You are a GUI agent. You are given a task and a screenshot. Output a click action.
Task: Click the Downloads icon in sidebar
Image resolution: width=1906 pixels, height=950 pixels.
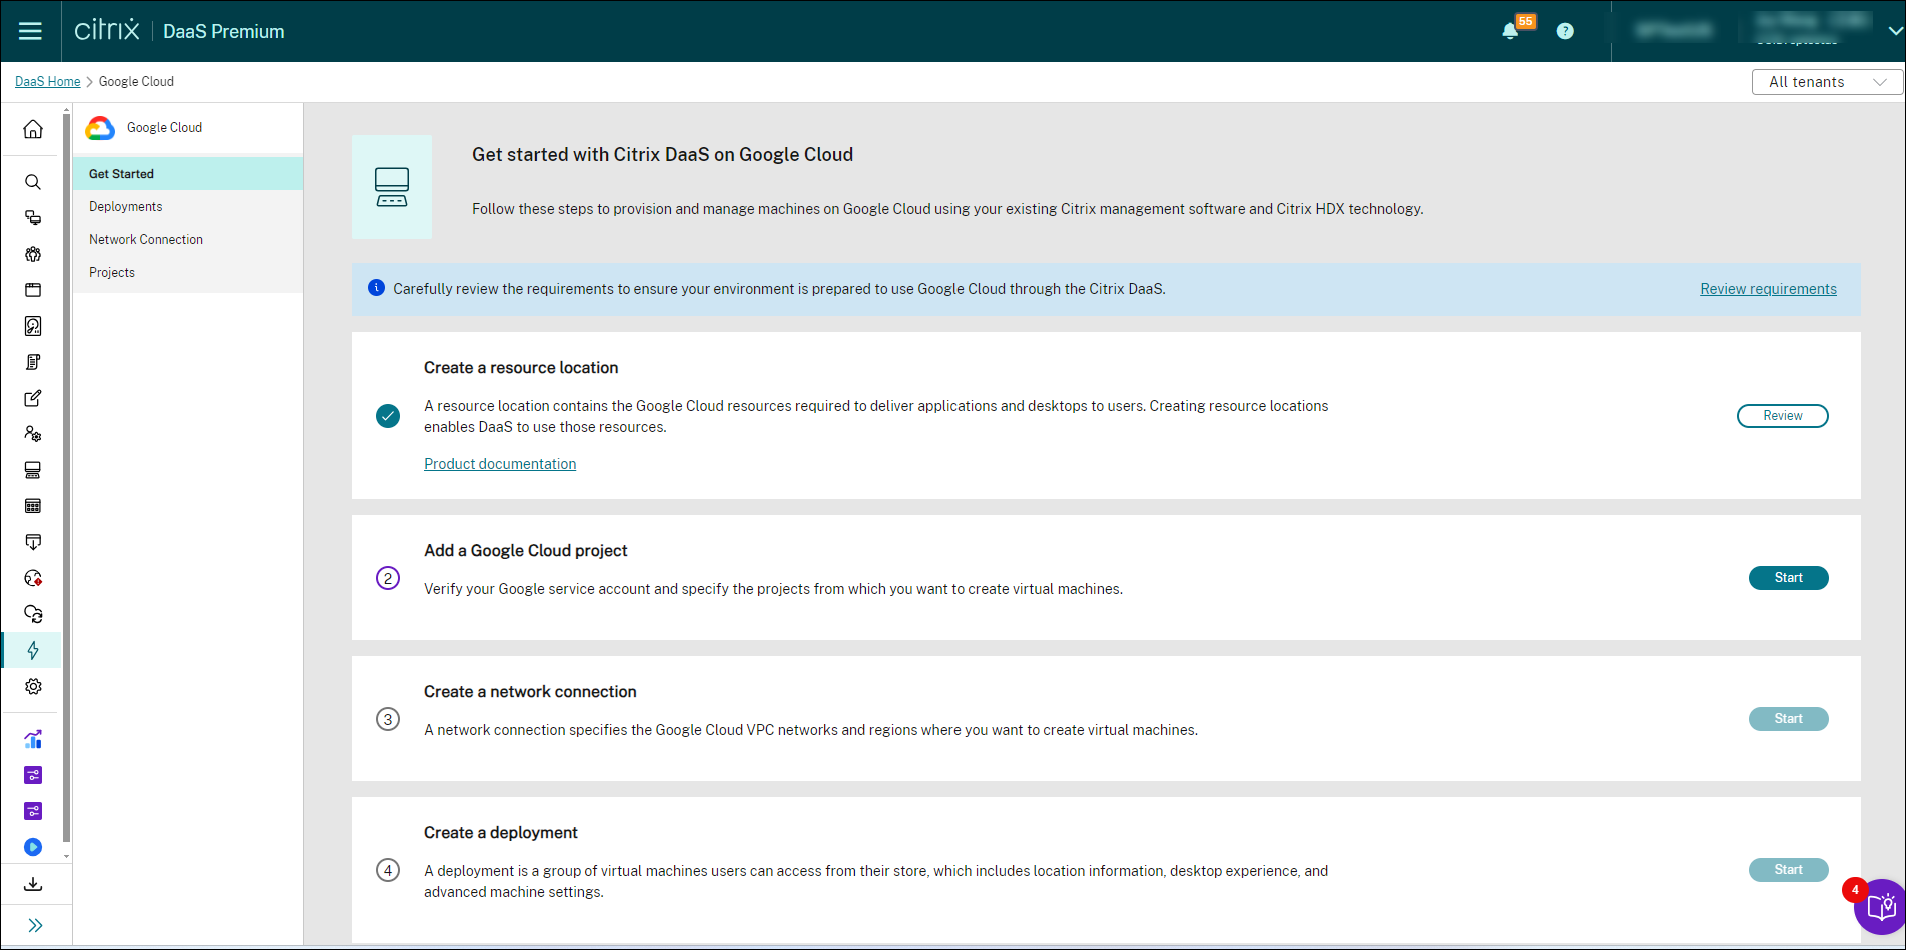tap(33, 884)
